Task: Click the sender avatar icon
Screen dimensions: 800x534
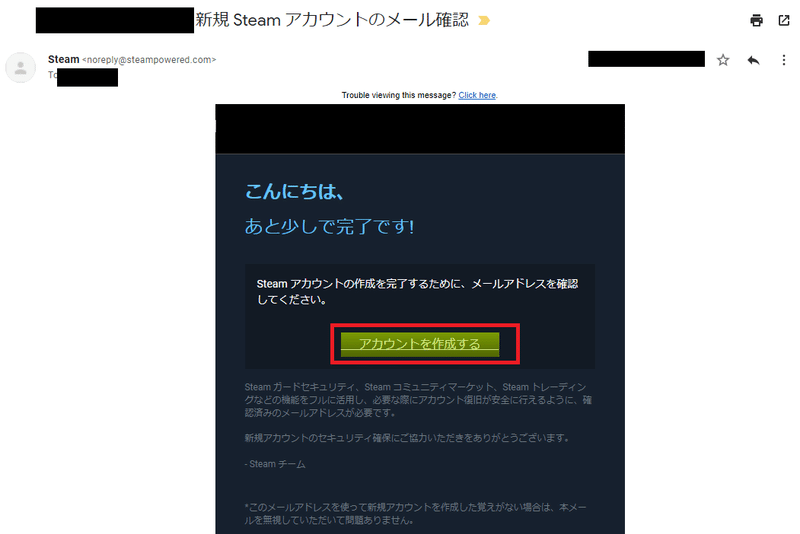Action: (x=20, y=67)
